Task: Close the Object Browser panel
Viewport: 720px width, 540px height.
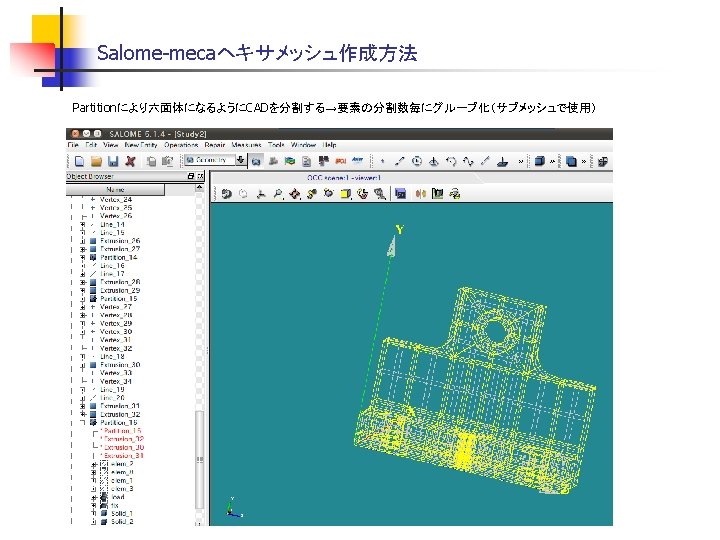Action: point(200,176)
